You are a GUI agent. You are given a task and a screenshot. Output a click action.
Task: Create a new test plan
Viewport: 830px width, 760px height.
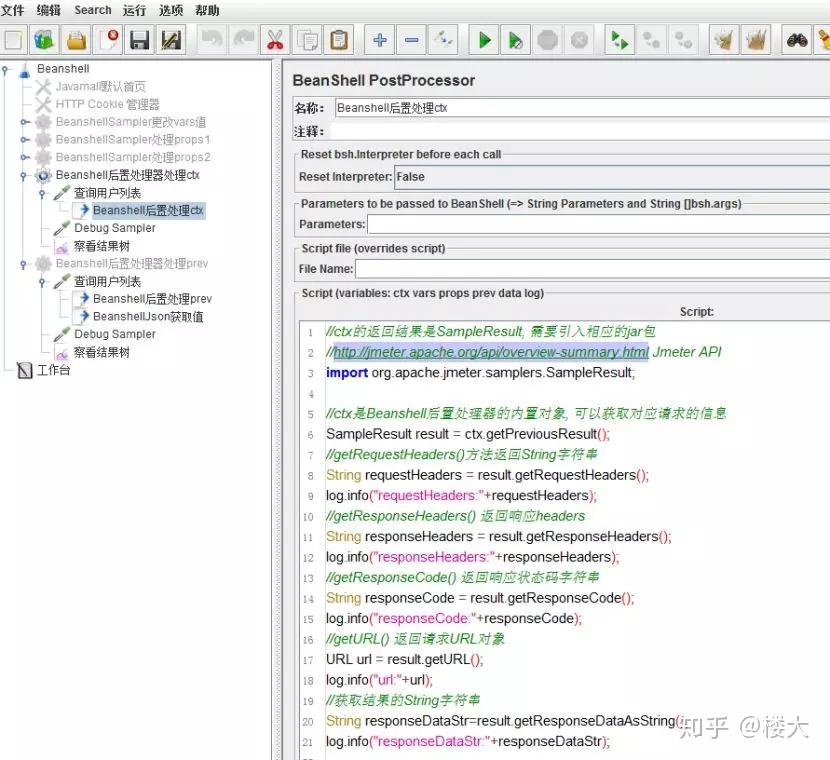(x=12, y=40)
